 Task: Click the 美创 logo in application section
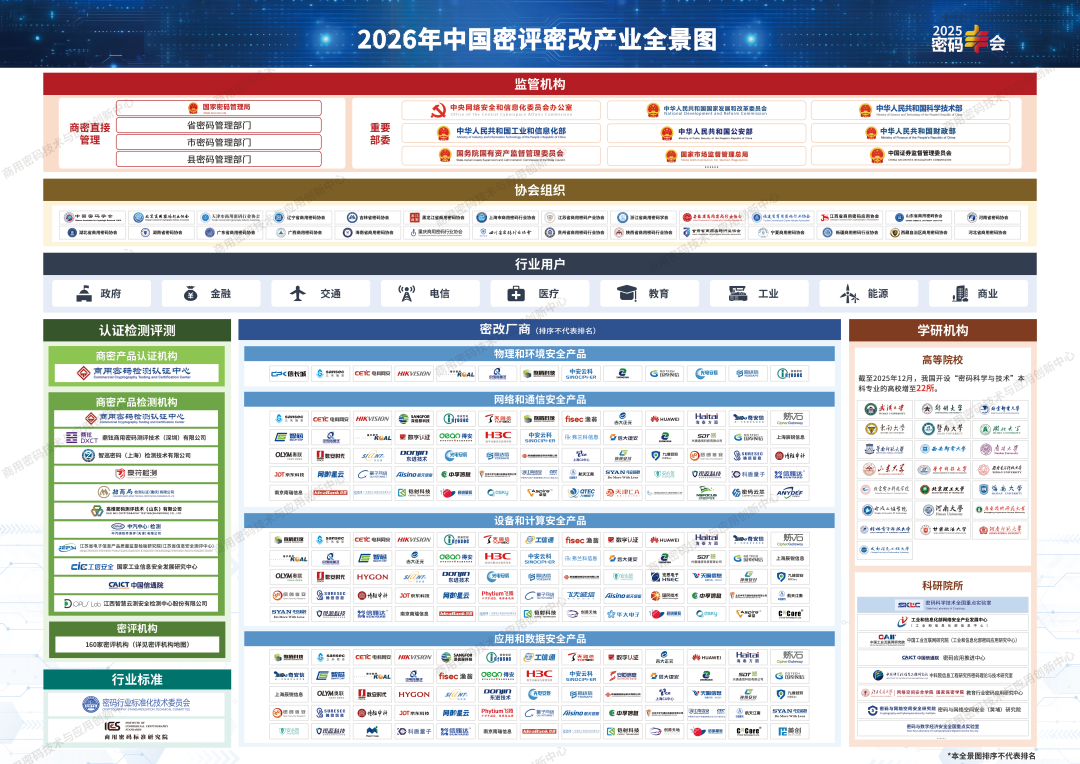pyautogui.click(x=789, y=731)
